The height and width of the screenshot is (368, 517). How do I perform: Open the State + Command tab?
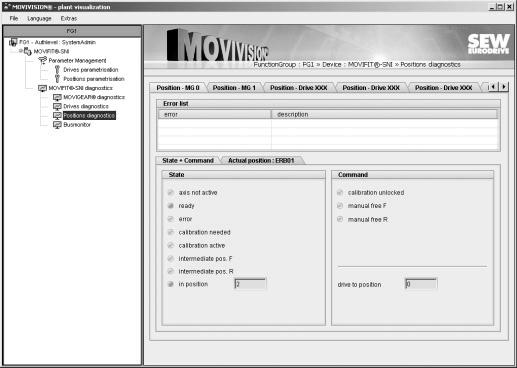[188, 160]
